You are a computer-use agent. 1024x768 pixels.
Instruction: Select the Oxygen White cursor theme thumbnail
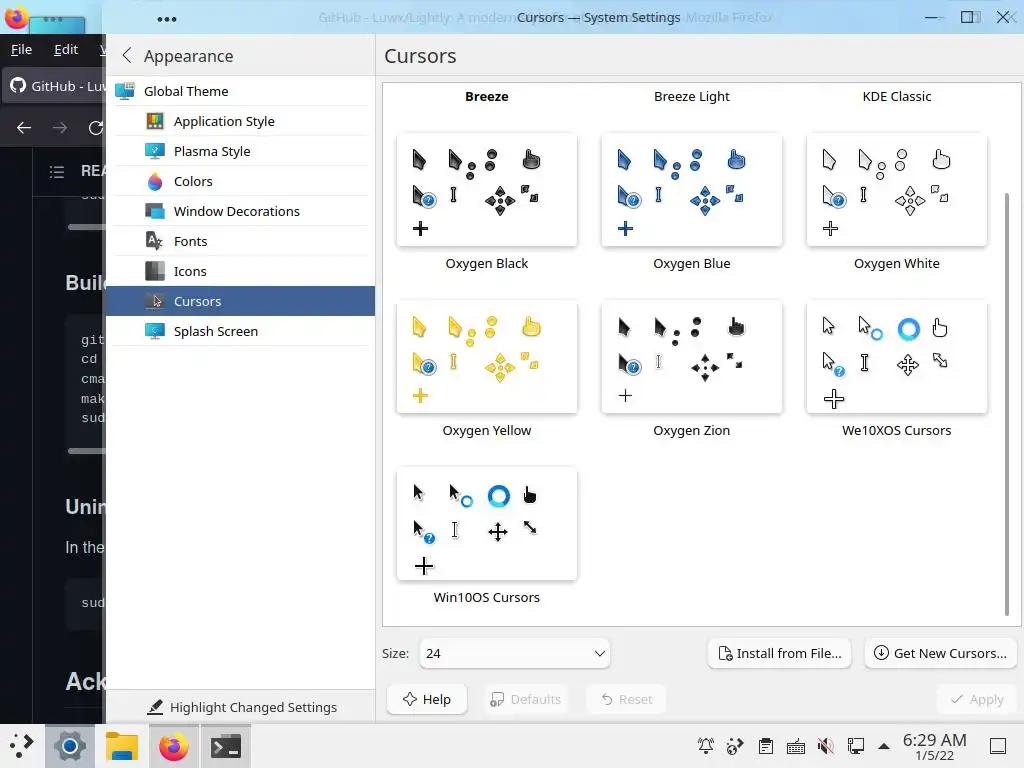tap(897, 190)
